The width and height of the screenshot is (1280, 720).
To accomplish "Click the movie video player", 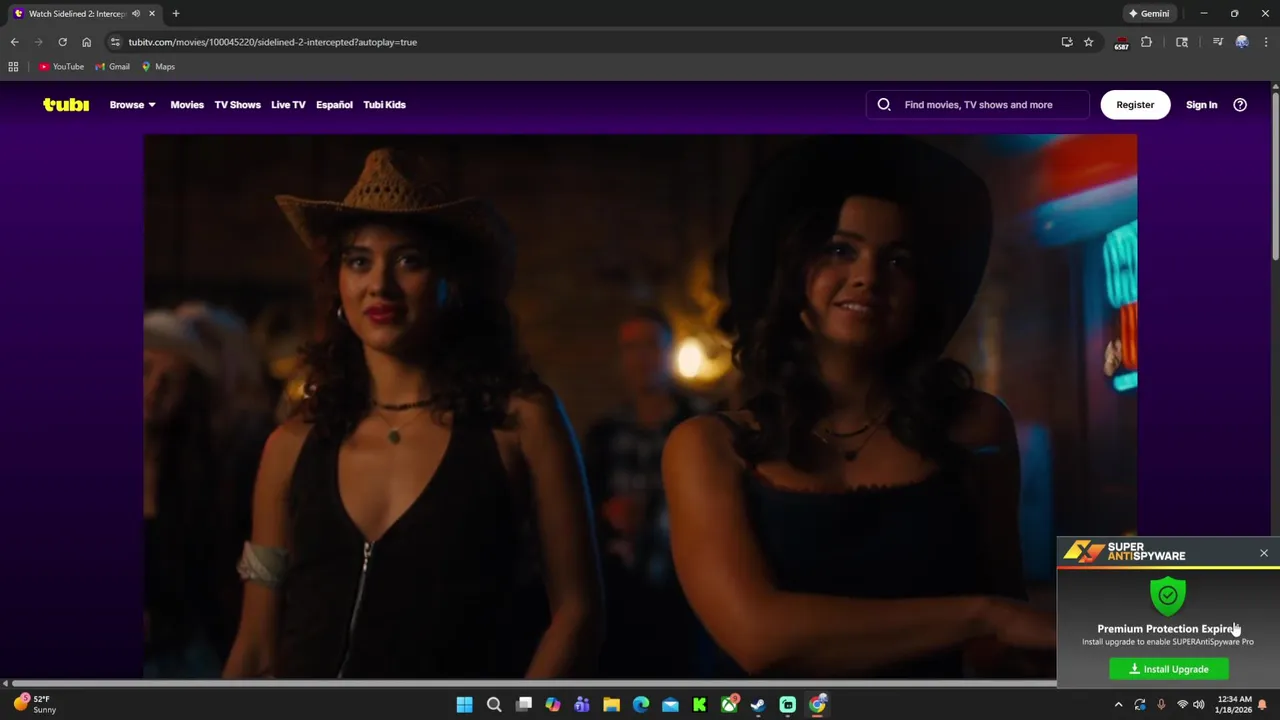I will [x=640, y=407].
